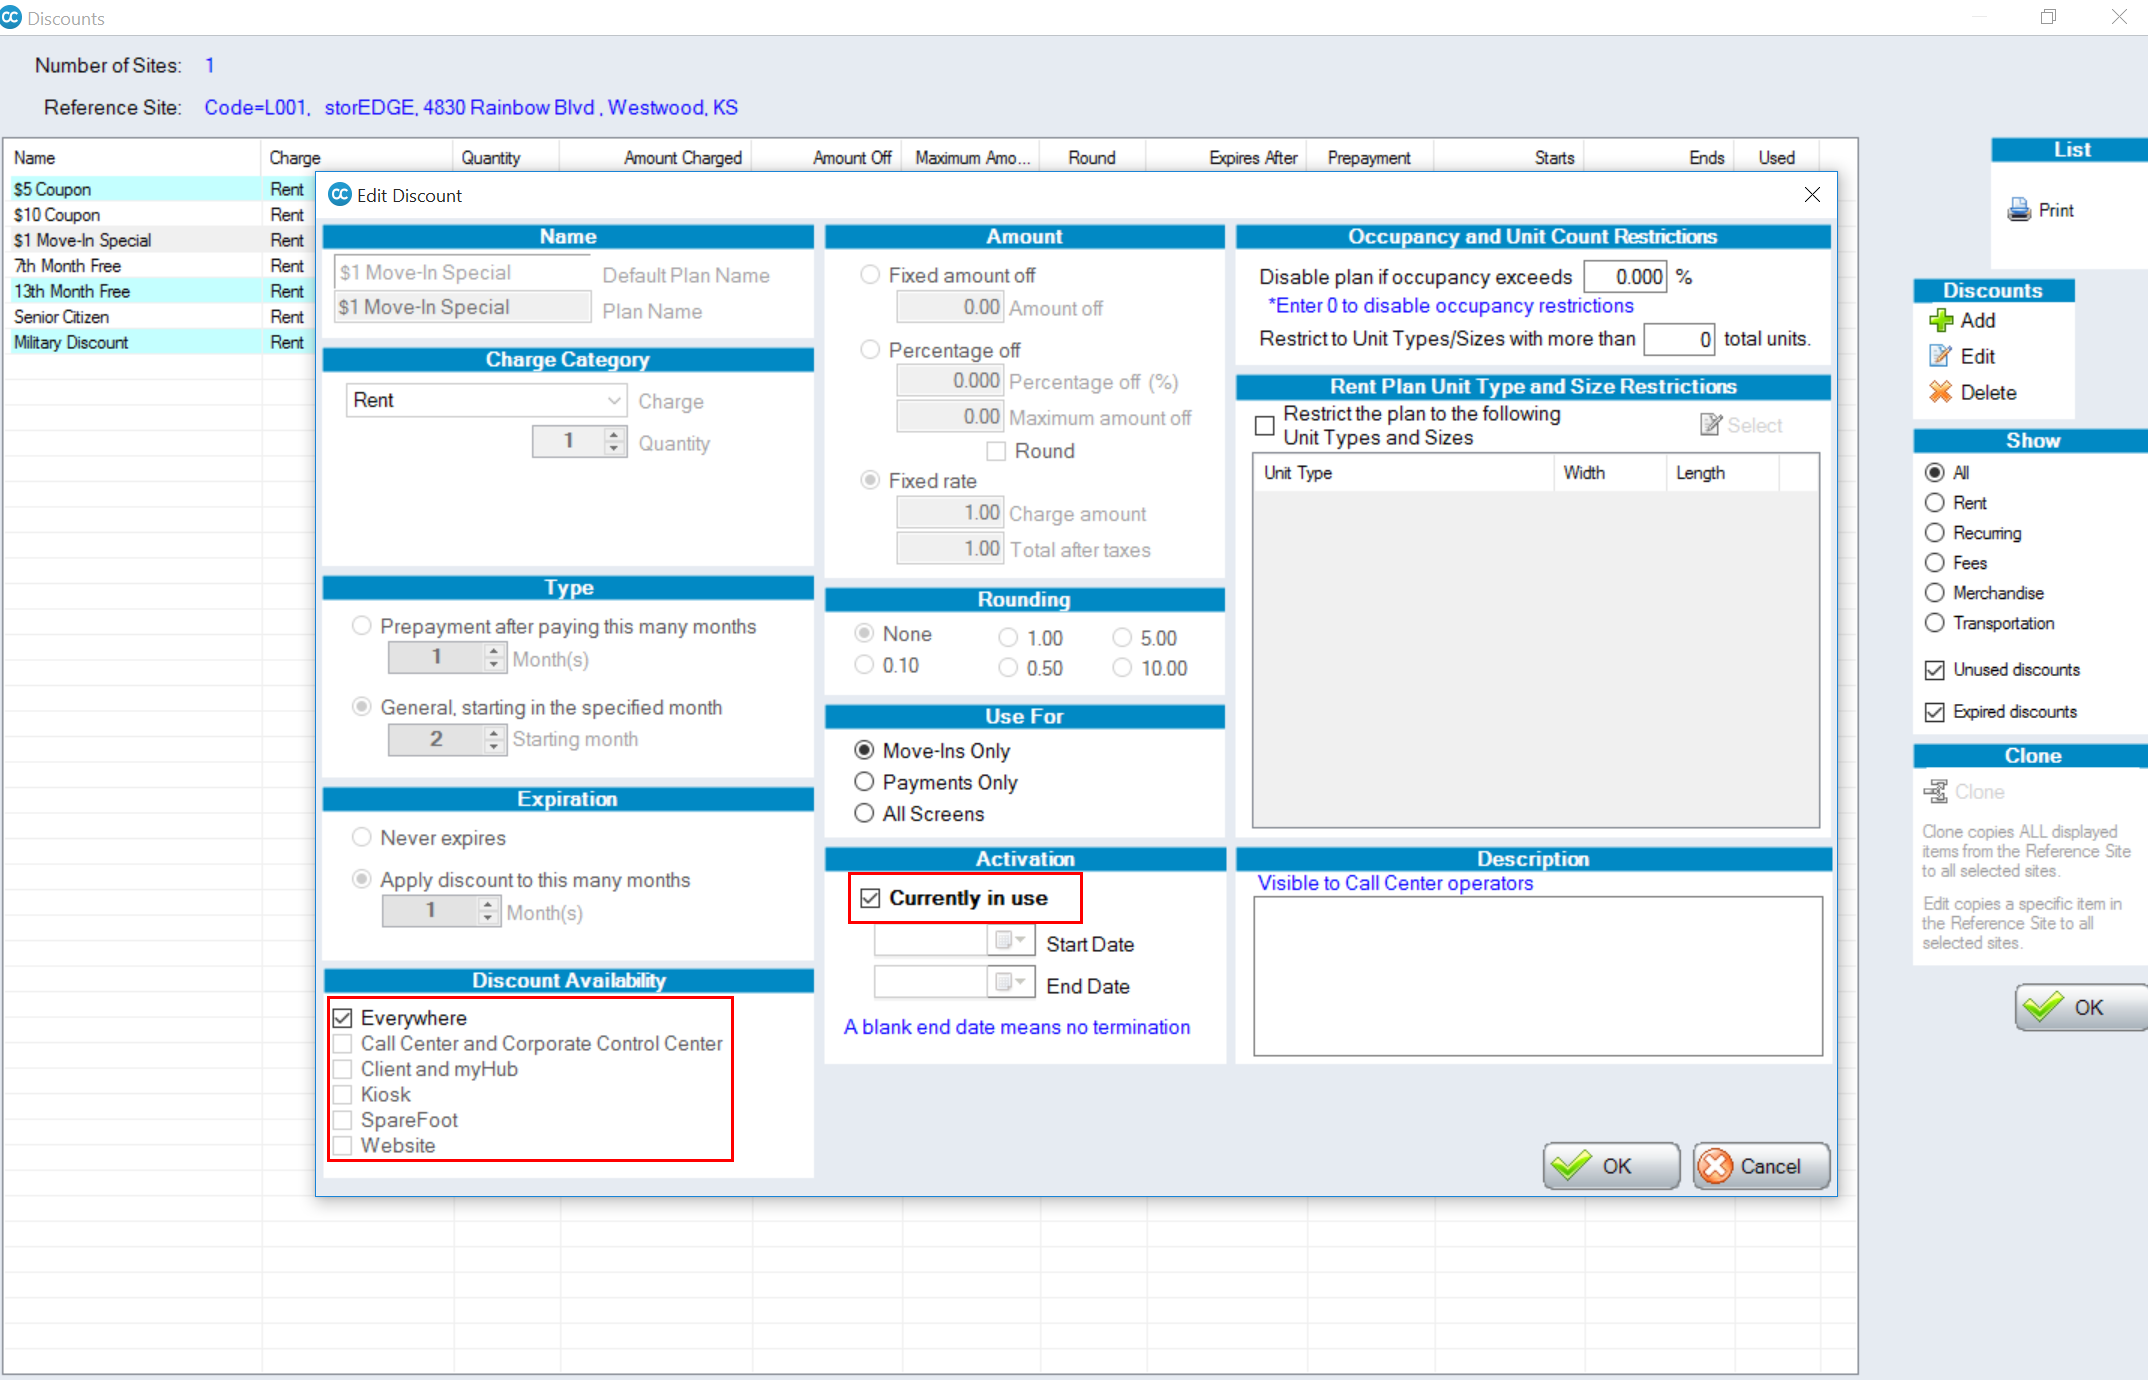Click the occupancy exceeds percent field

[1625, 277]
